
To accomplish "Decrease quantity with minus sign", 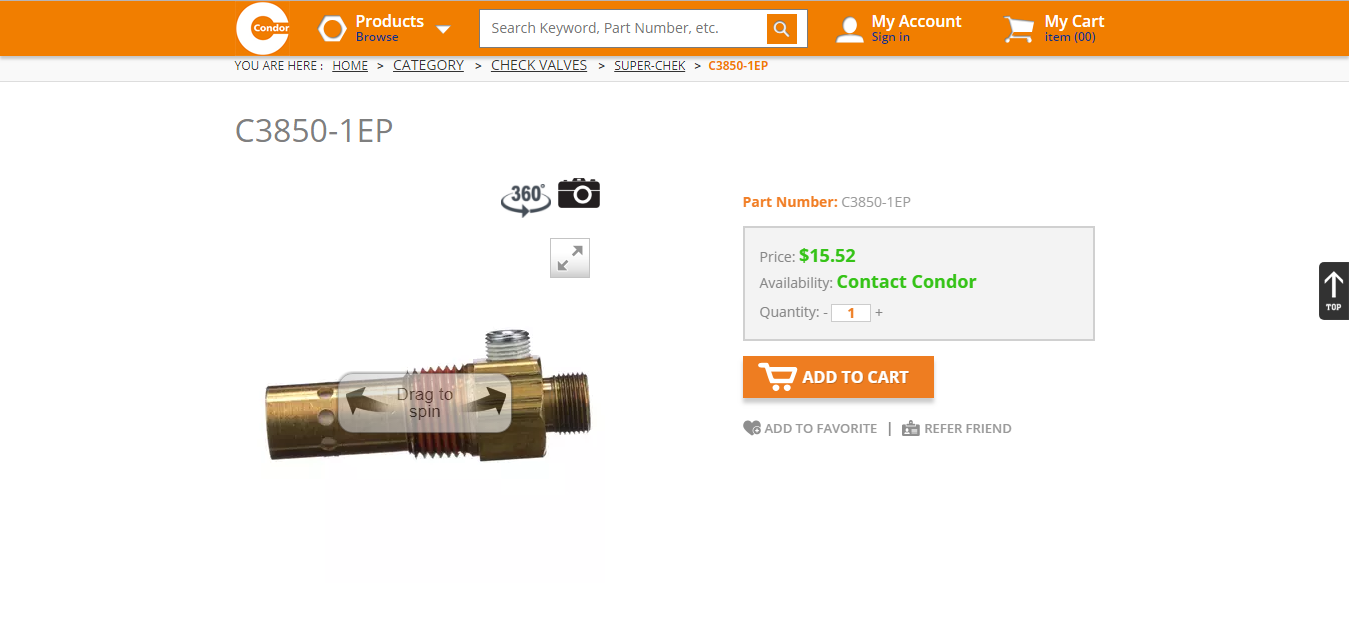I will pyautogui.click(x=825, y=313).
